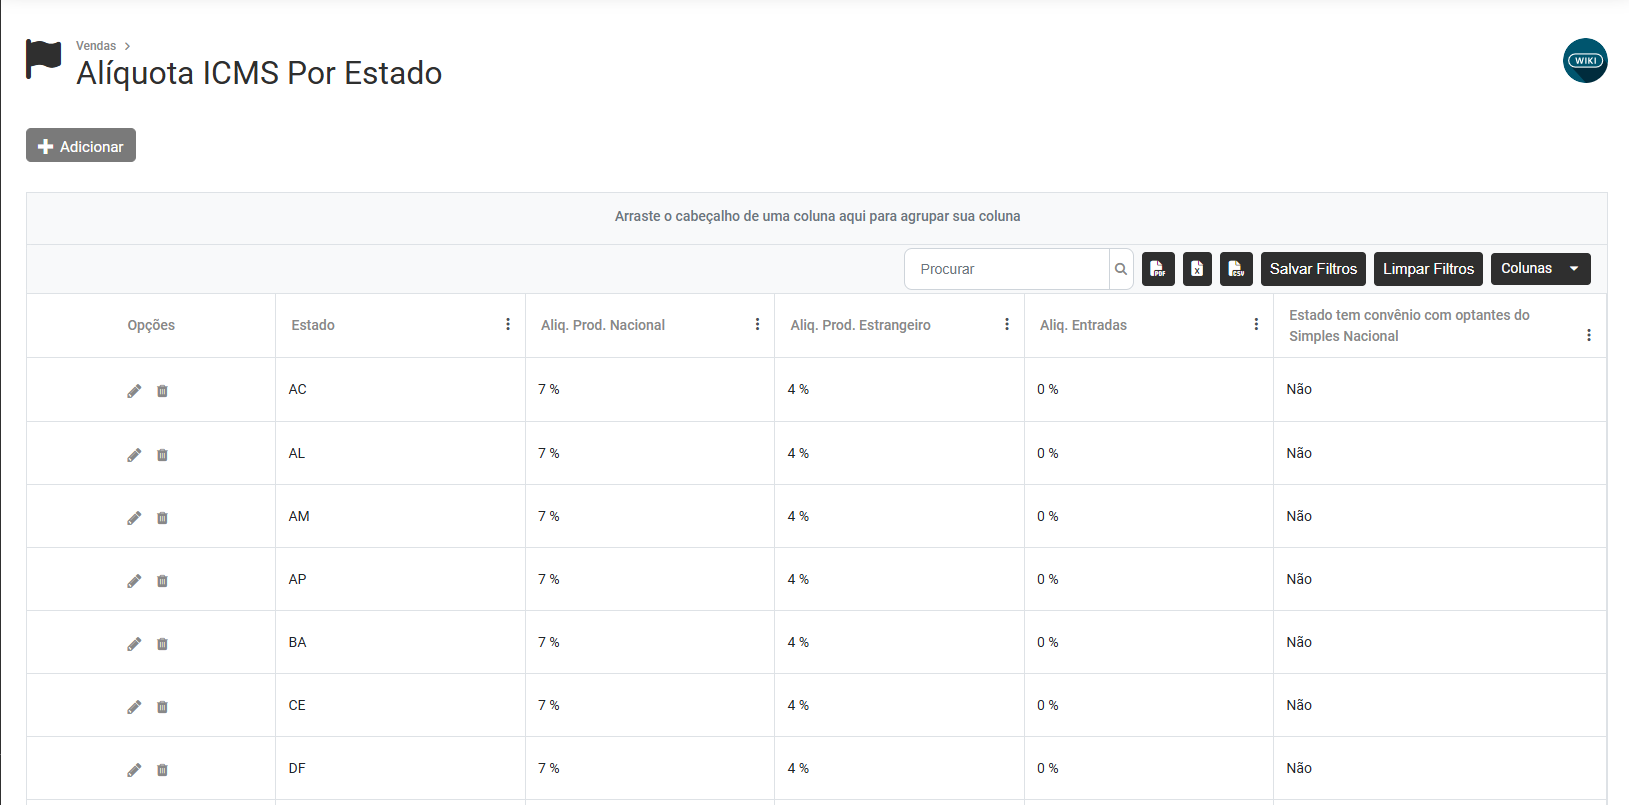Viewport: 1629px width, 805px height.
Task: Delete the DF state row
Action: click(x=162, y=770)
